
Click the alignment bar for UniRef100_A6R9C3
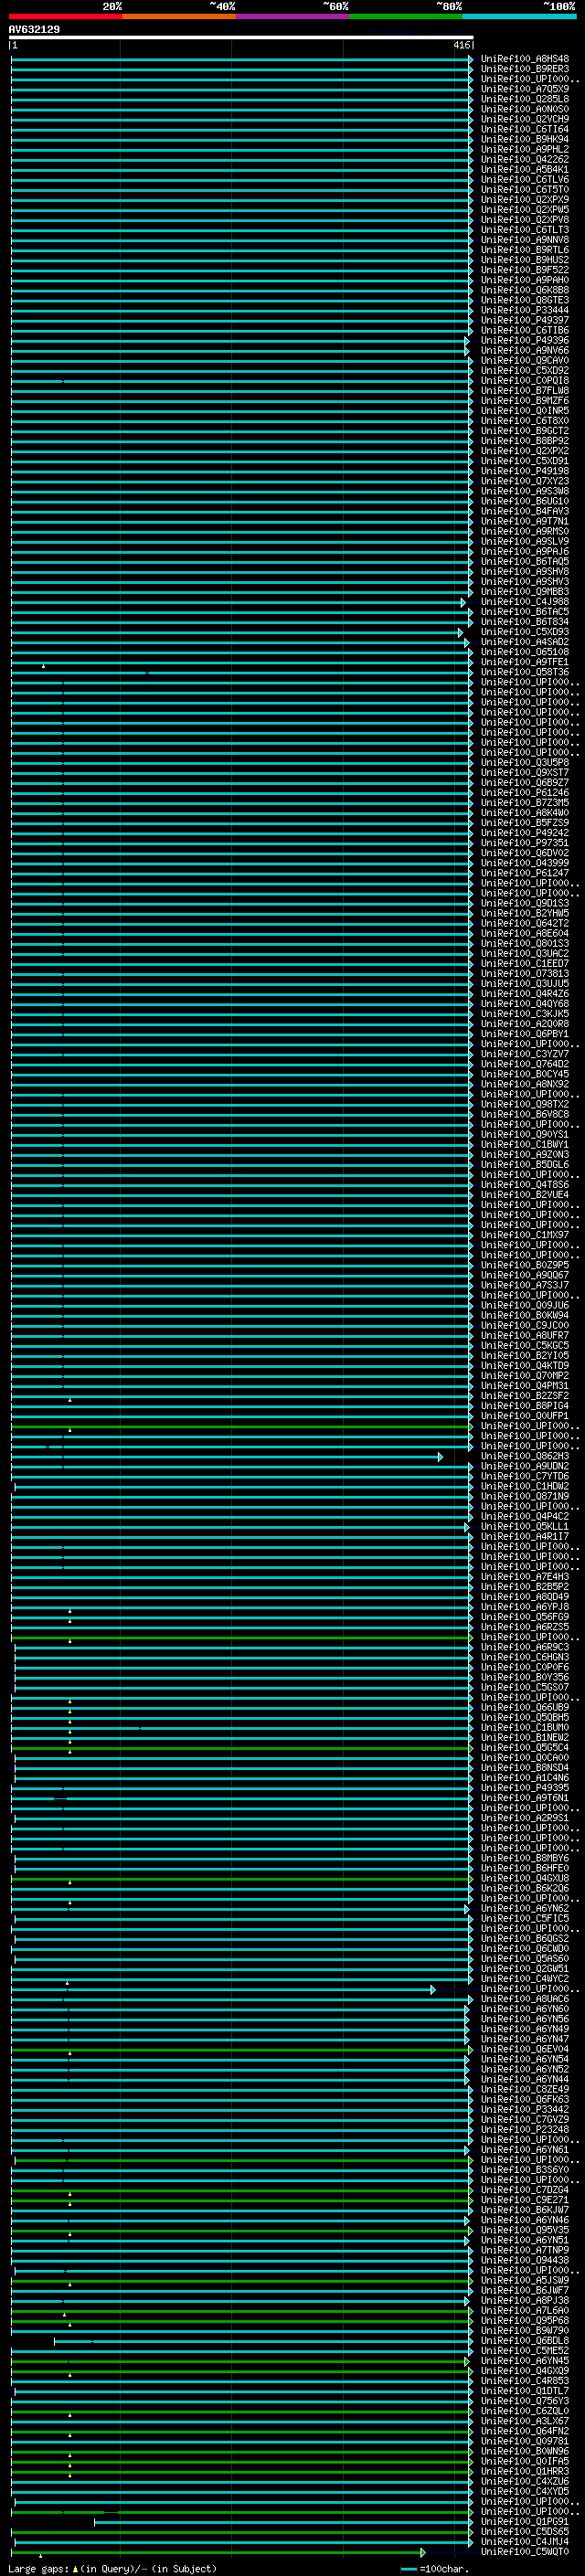[243, 1647]
